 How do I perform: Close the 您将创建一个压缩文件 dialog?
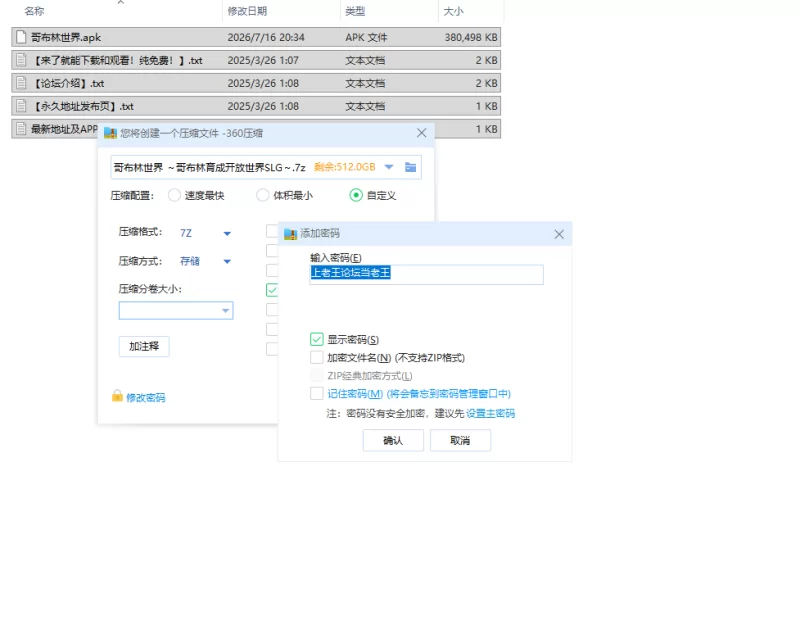click(x=421, y=133)
